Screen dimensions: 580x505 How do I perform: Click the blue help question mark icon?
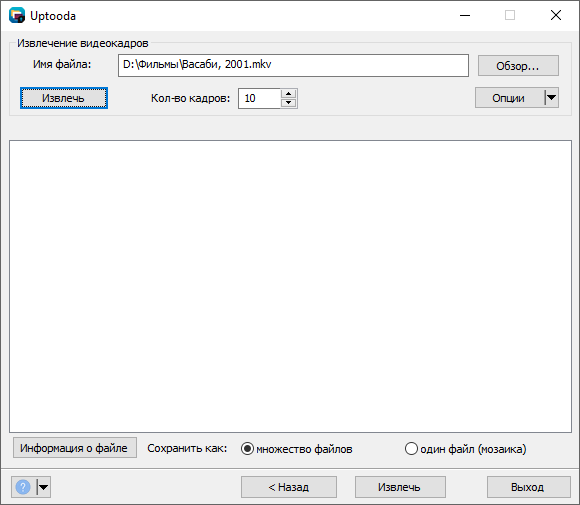pos(23,487)
